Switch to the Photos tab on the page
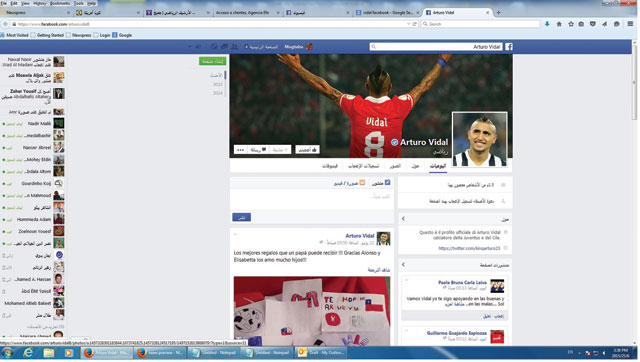This screenshot has height=362, width=640. click(395, 166)
